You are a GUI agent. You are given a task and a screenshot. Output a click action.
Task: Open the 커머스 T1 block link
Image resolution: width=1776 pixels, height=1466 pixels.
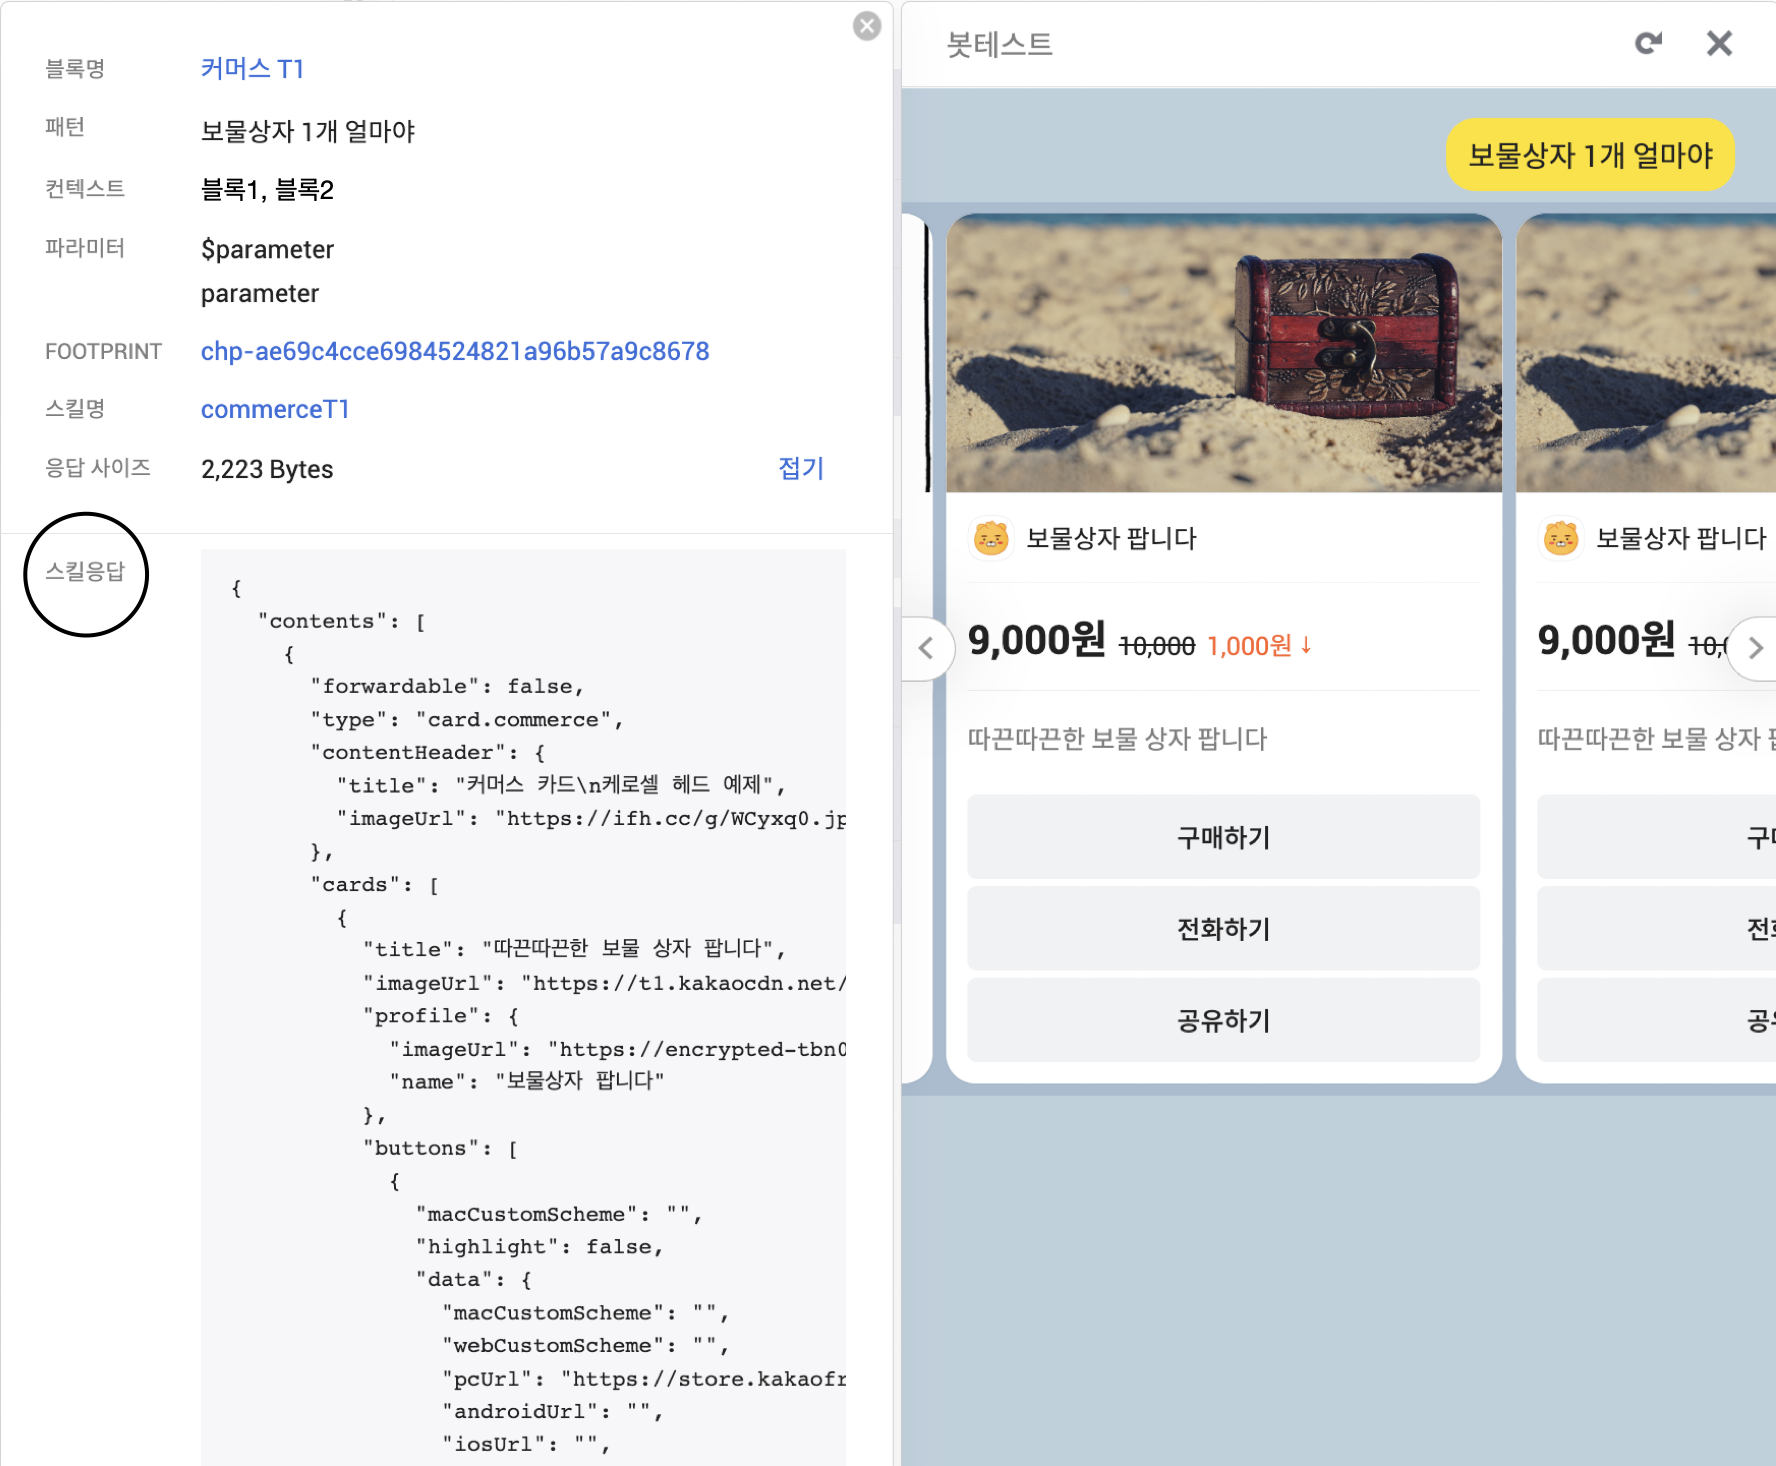252,69
